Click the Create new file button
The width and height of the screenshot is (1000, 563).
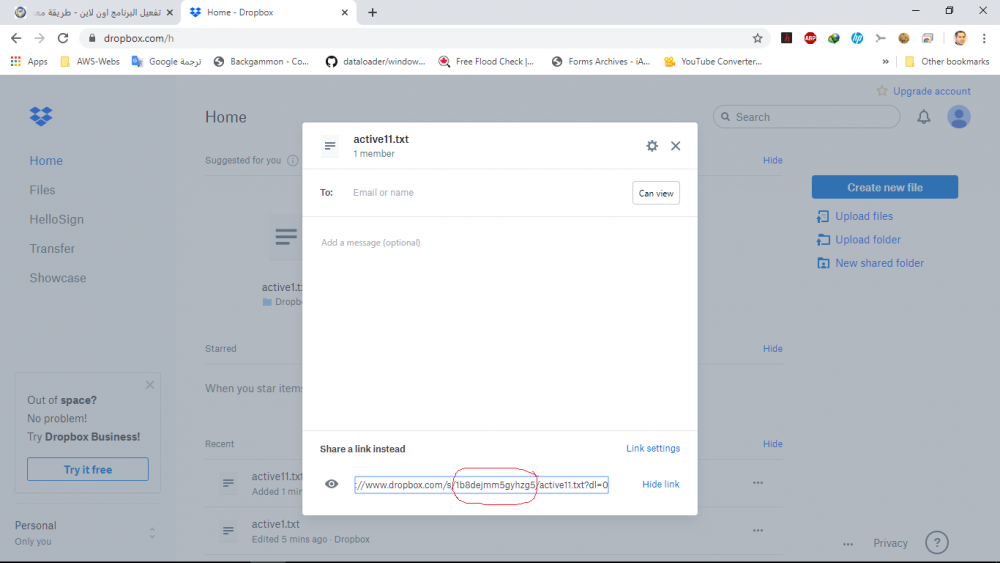tap(885, 187)
